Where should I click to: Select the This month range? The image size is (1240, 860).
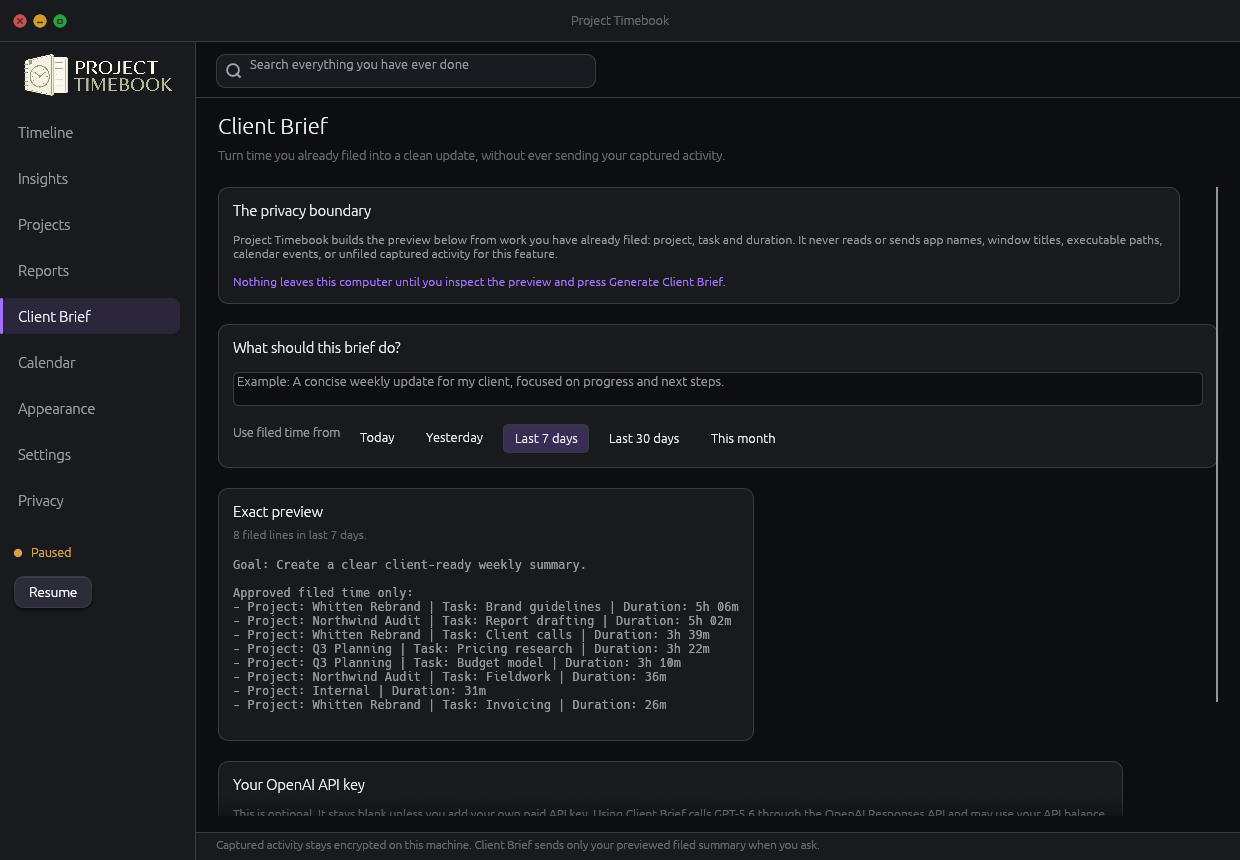pyautogui.click(x=743, y=438)
